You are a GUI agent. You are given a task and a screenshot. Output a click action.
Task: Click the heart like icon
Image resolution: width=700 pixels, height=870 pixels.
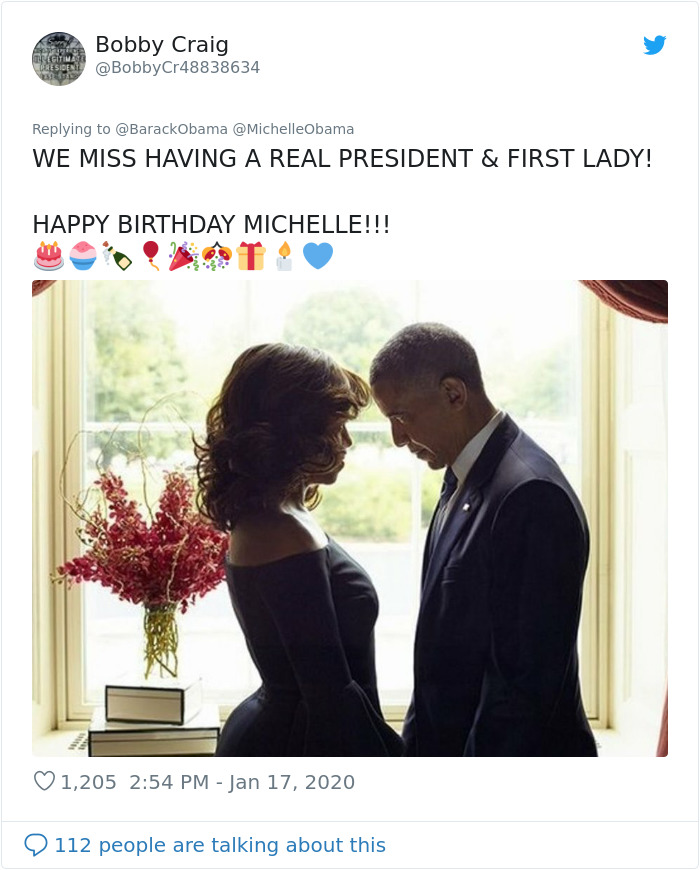click(x=43, y=782)
